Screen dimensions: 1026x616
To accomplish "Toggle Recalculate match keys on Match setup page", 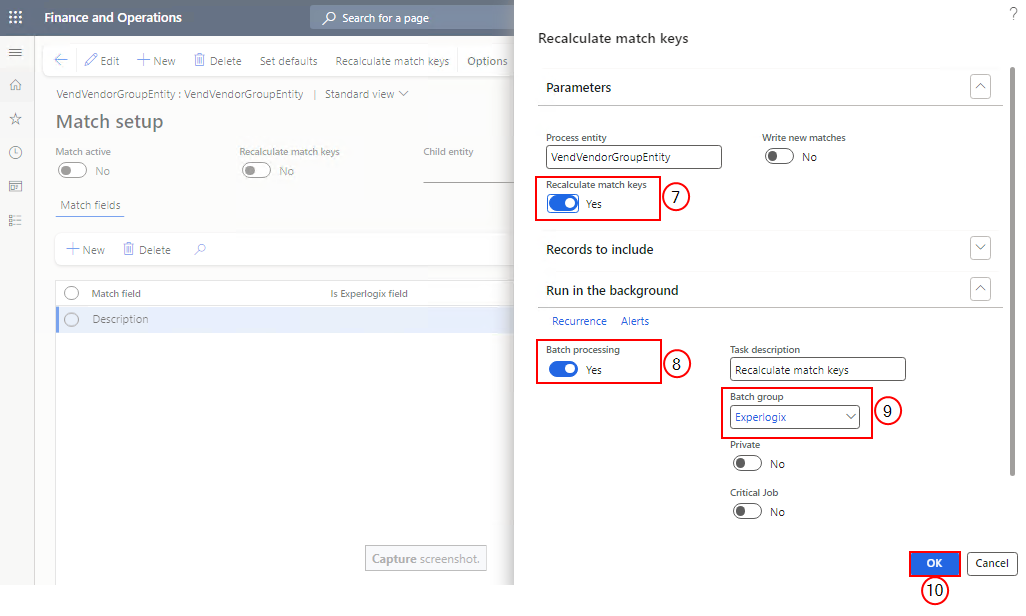I will (256, 171).
